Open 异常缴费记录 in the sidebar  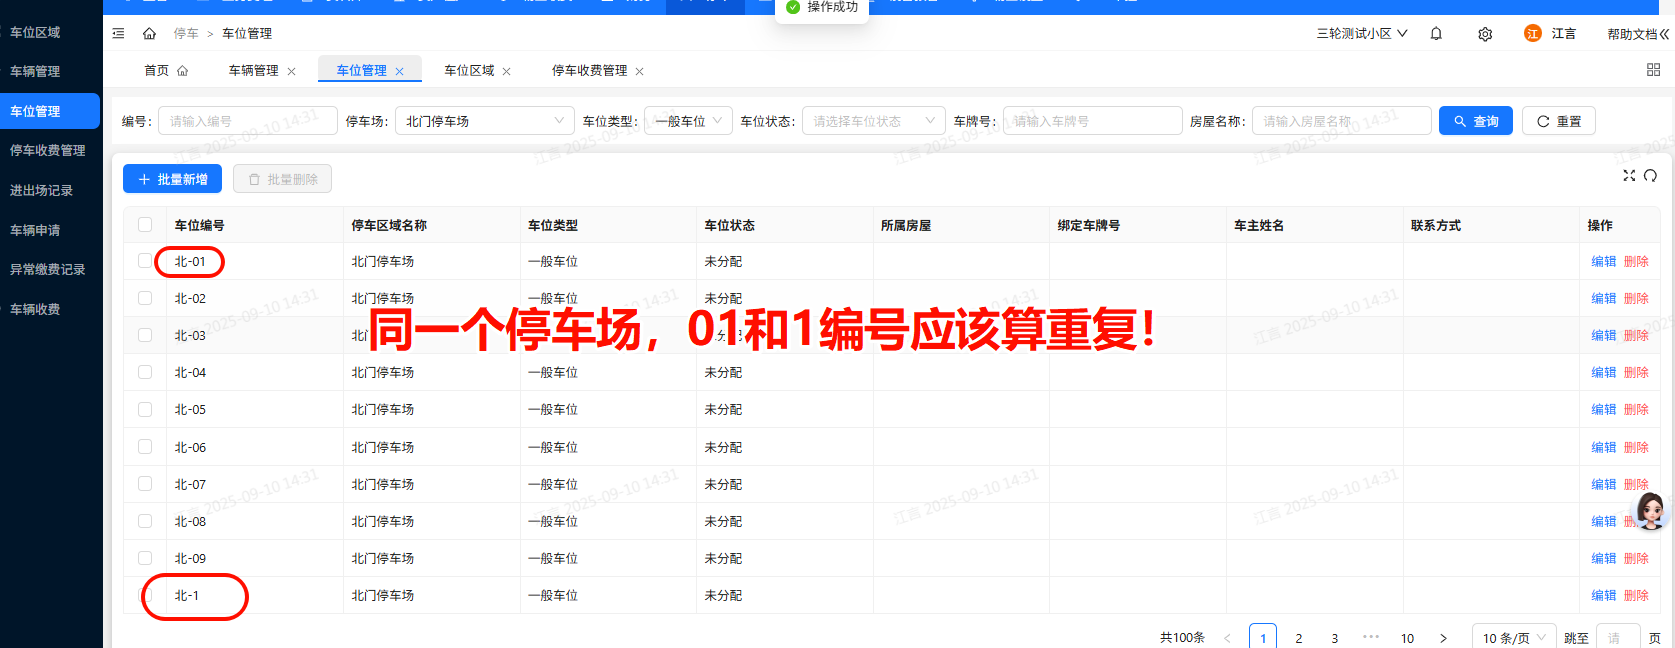(50, 269)
